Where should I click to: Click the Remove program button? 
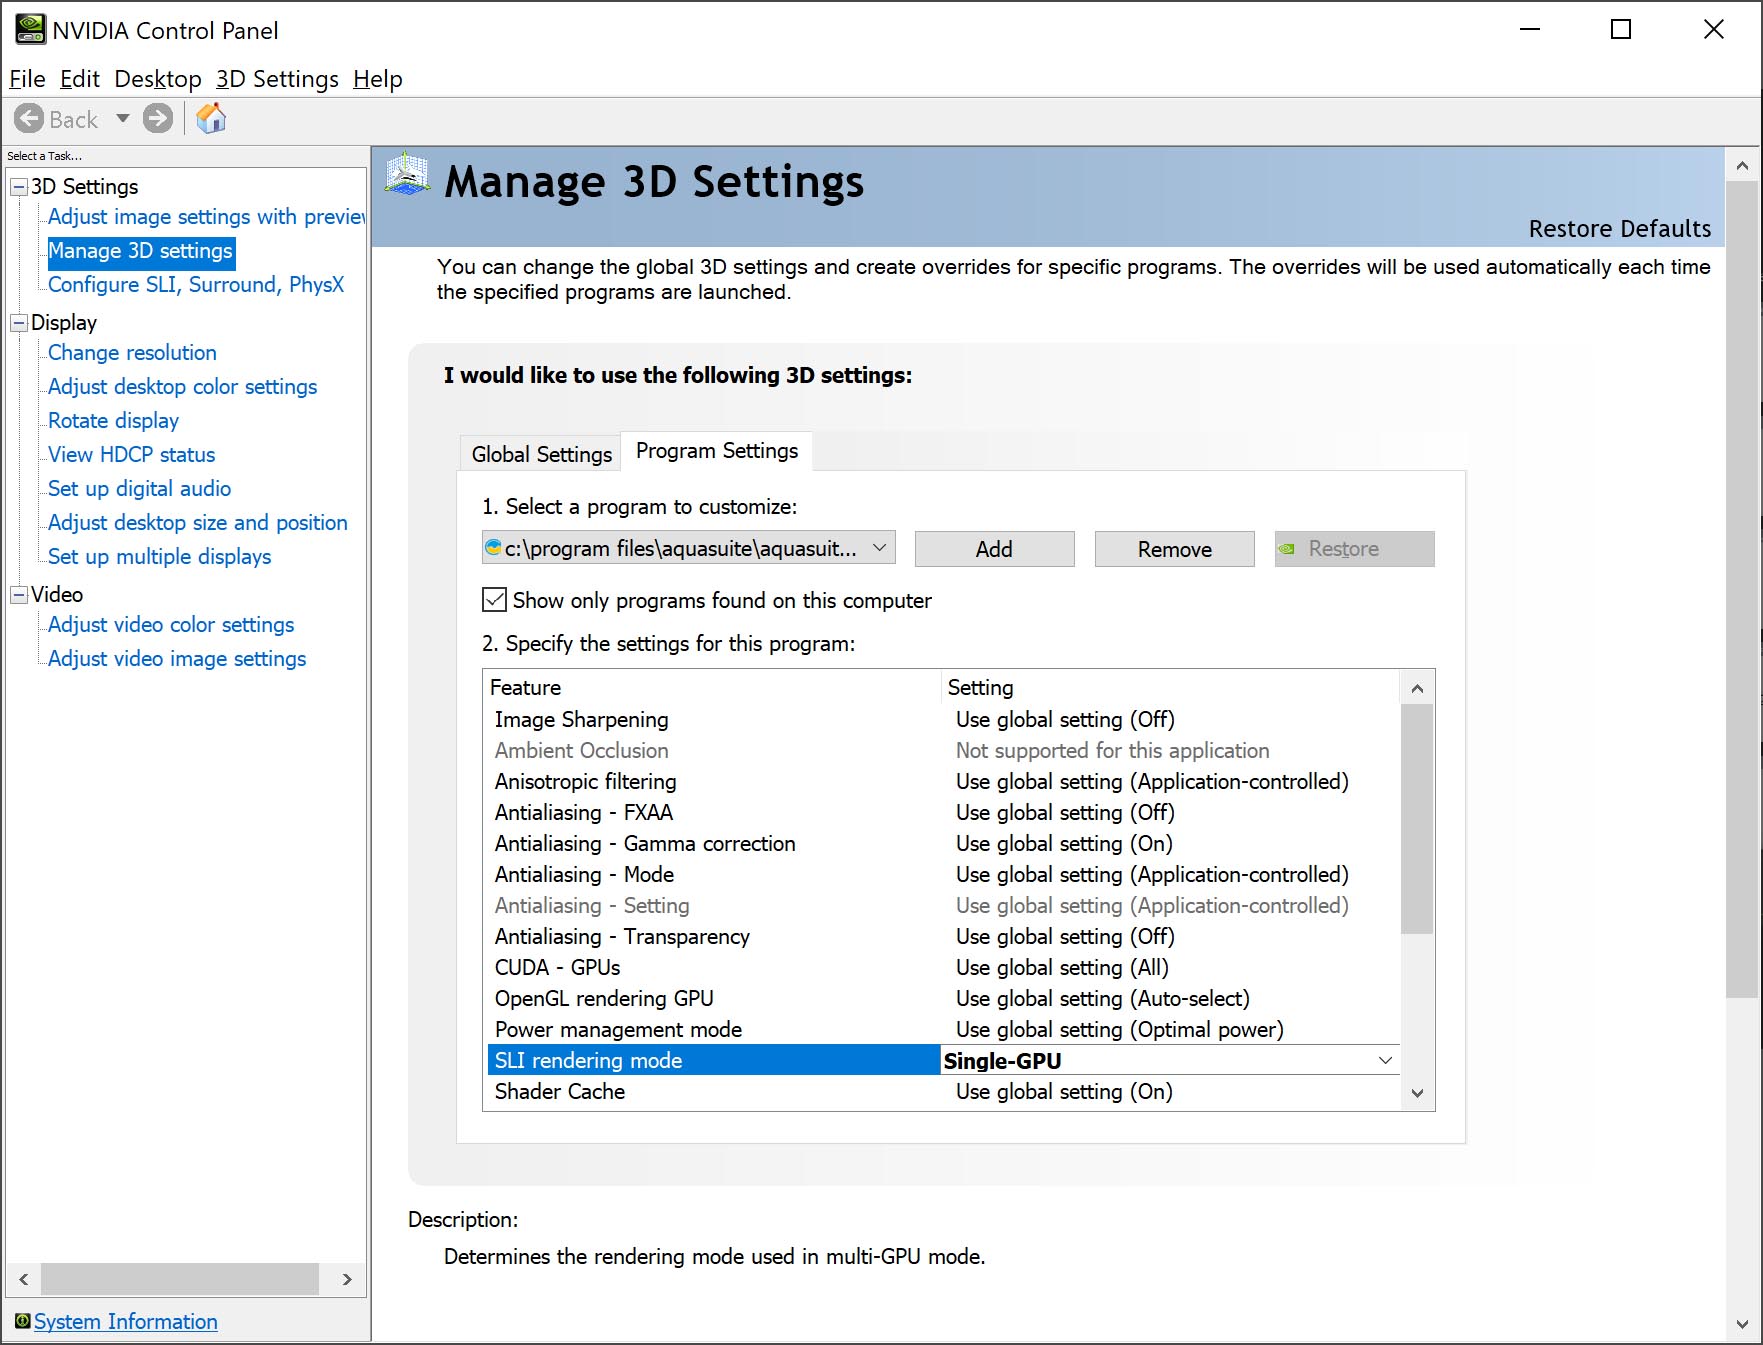1174,549
